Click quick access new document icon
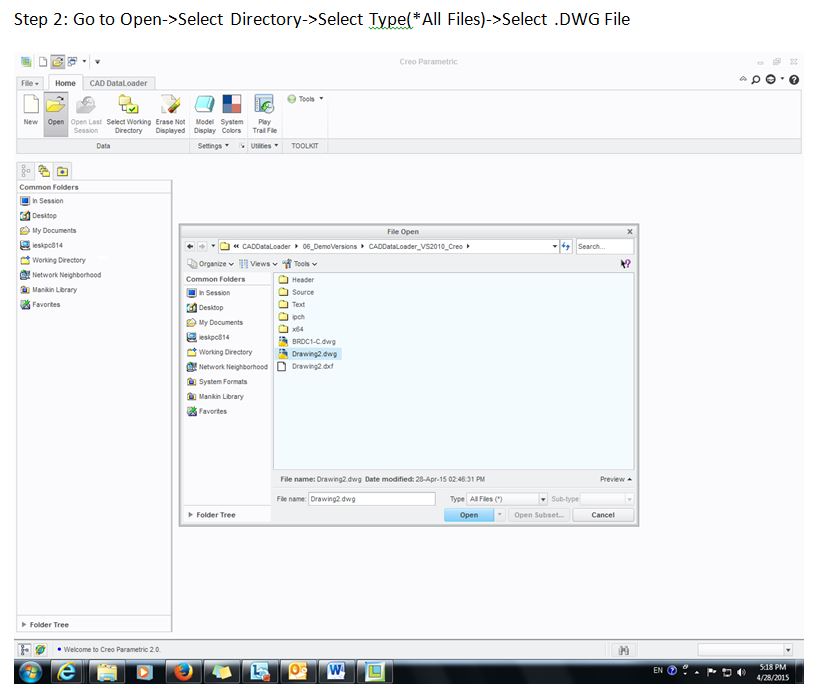 43,62
